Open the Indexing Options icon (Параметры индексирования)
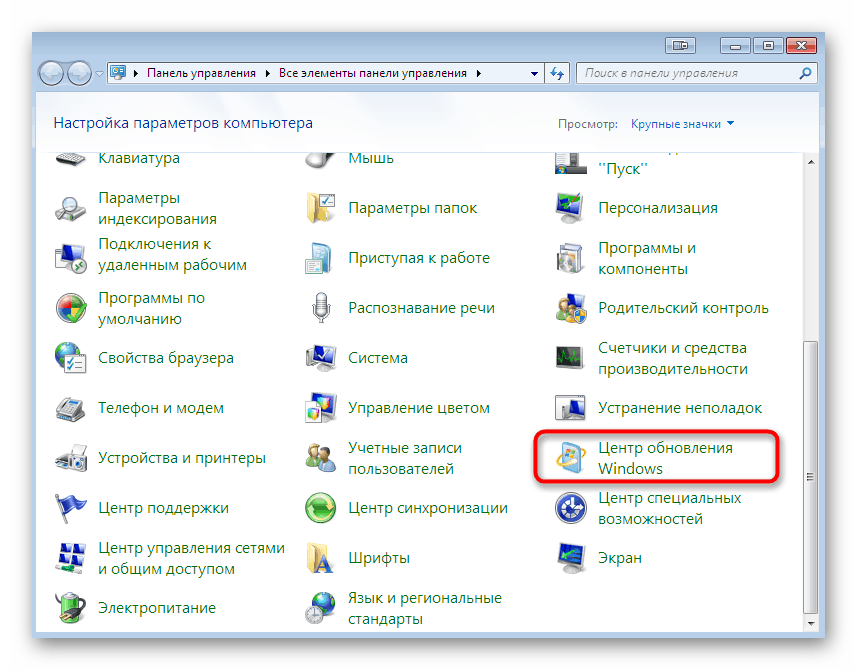The image size is (857, 670). [71, 208]
